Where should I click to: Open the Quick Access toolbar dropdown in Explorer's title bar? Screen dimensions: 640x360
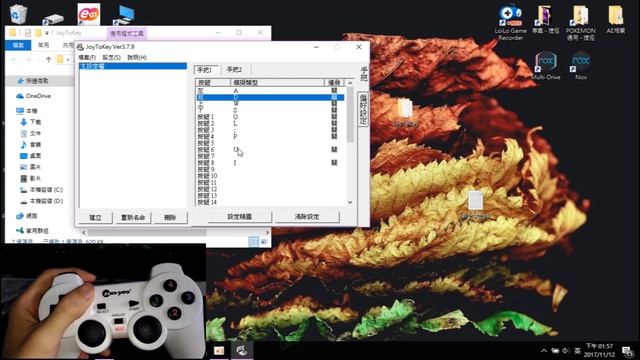47,33
